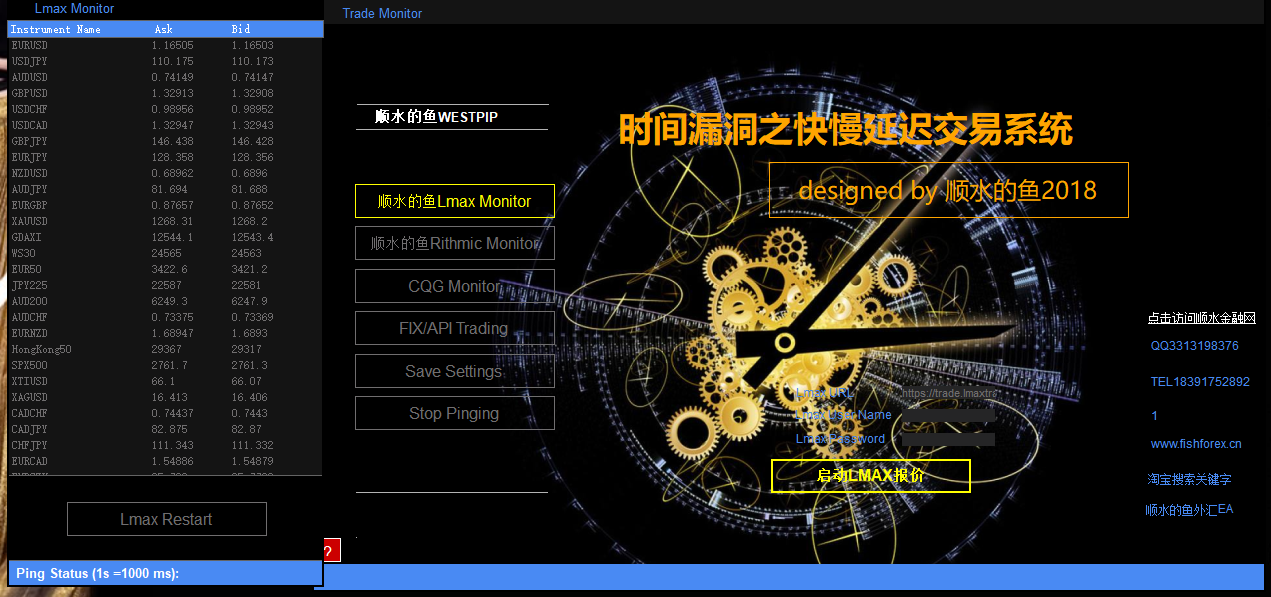
Task: Focus the Lmax Password input field
Action: [x=948, y=439]
